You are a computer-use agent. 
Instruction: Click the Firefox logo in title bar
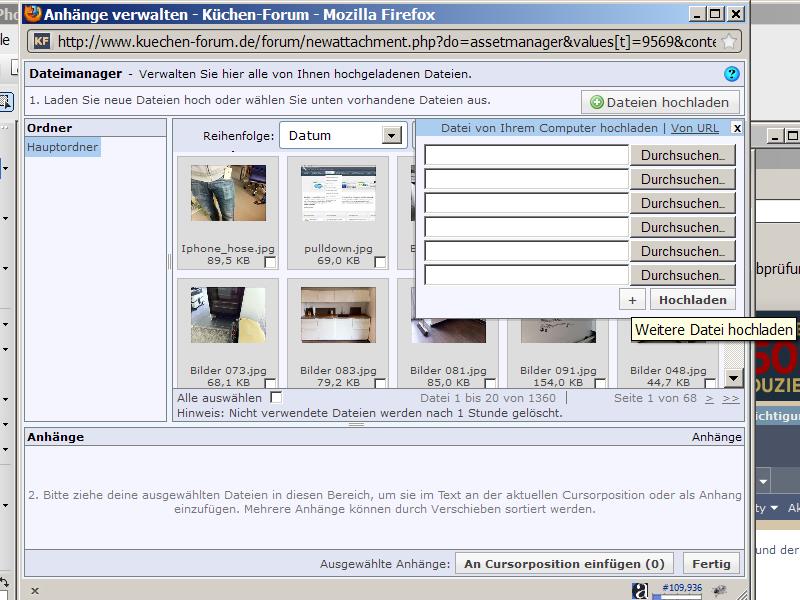point(32,14)
